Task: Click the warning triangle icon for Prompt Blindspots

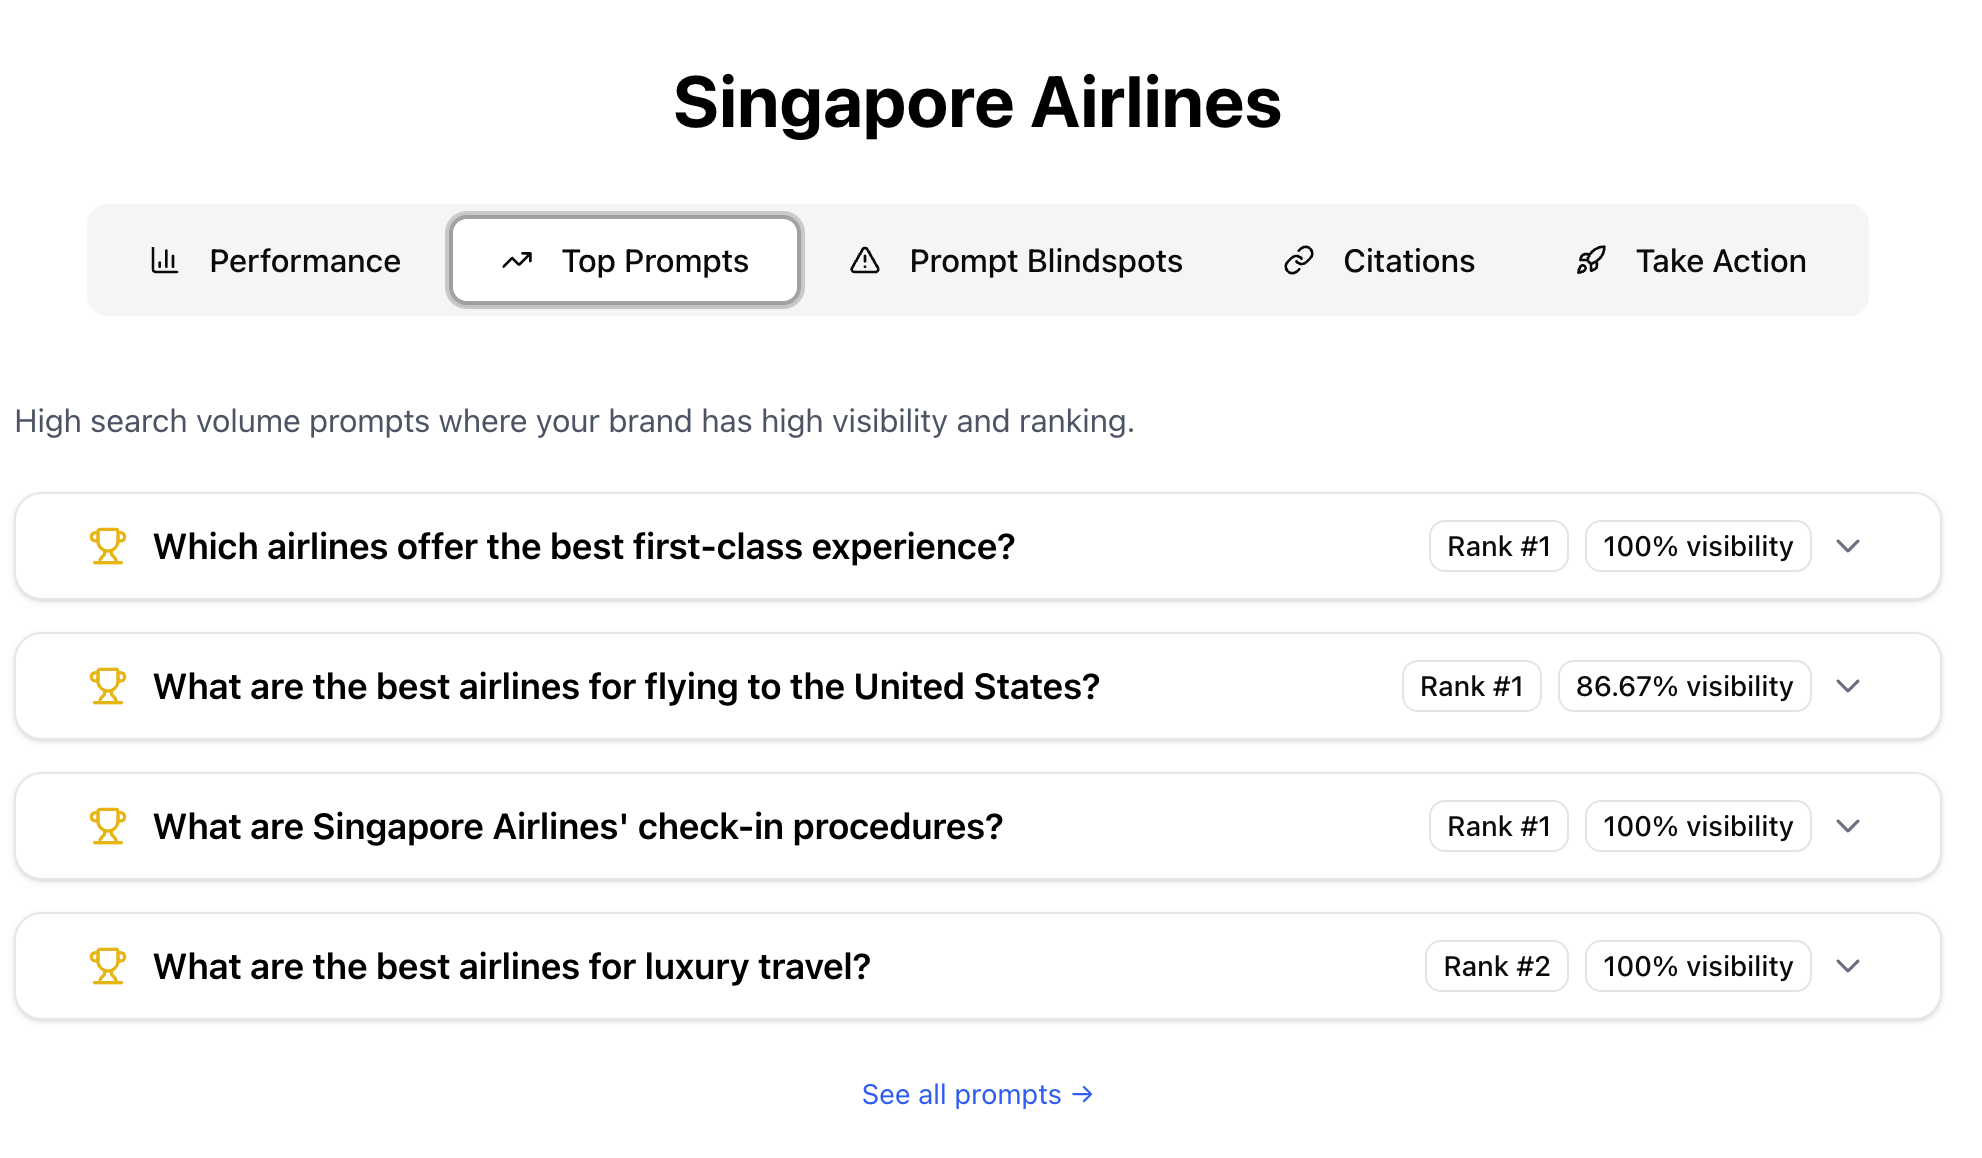Action: tap(864, 261)
